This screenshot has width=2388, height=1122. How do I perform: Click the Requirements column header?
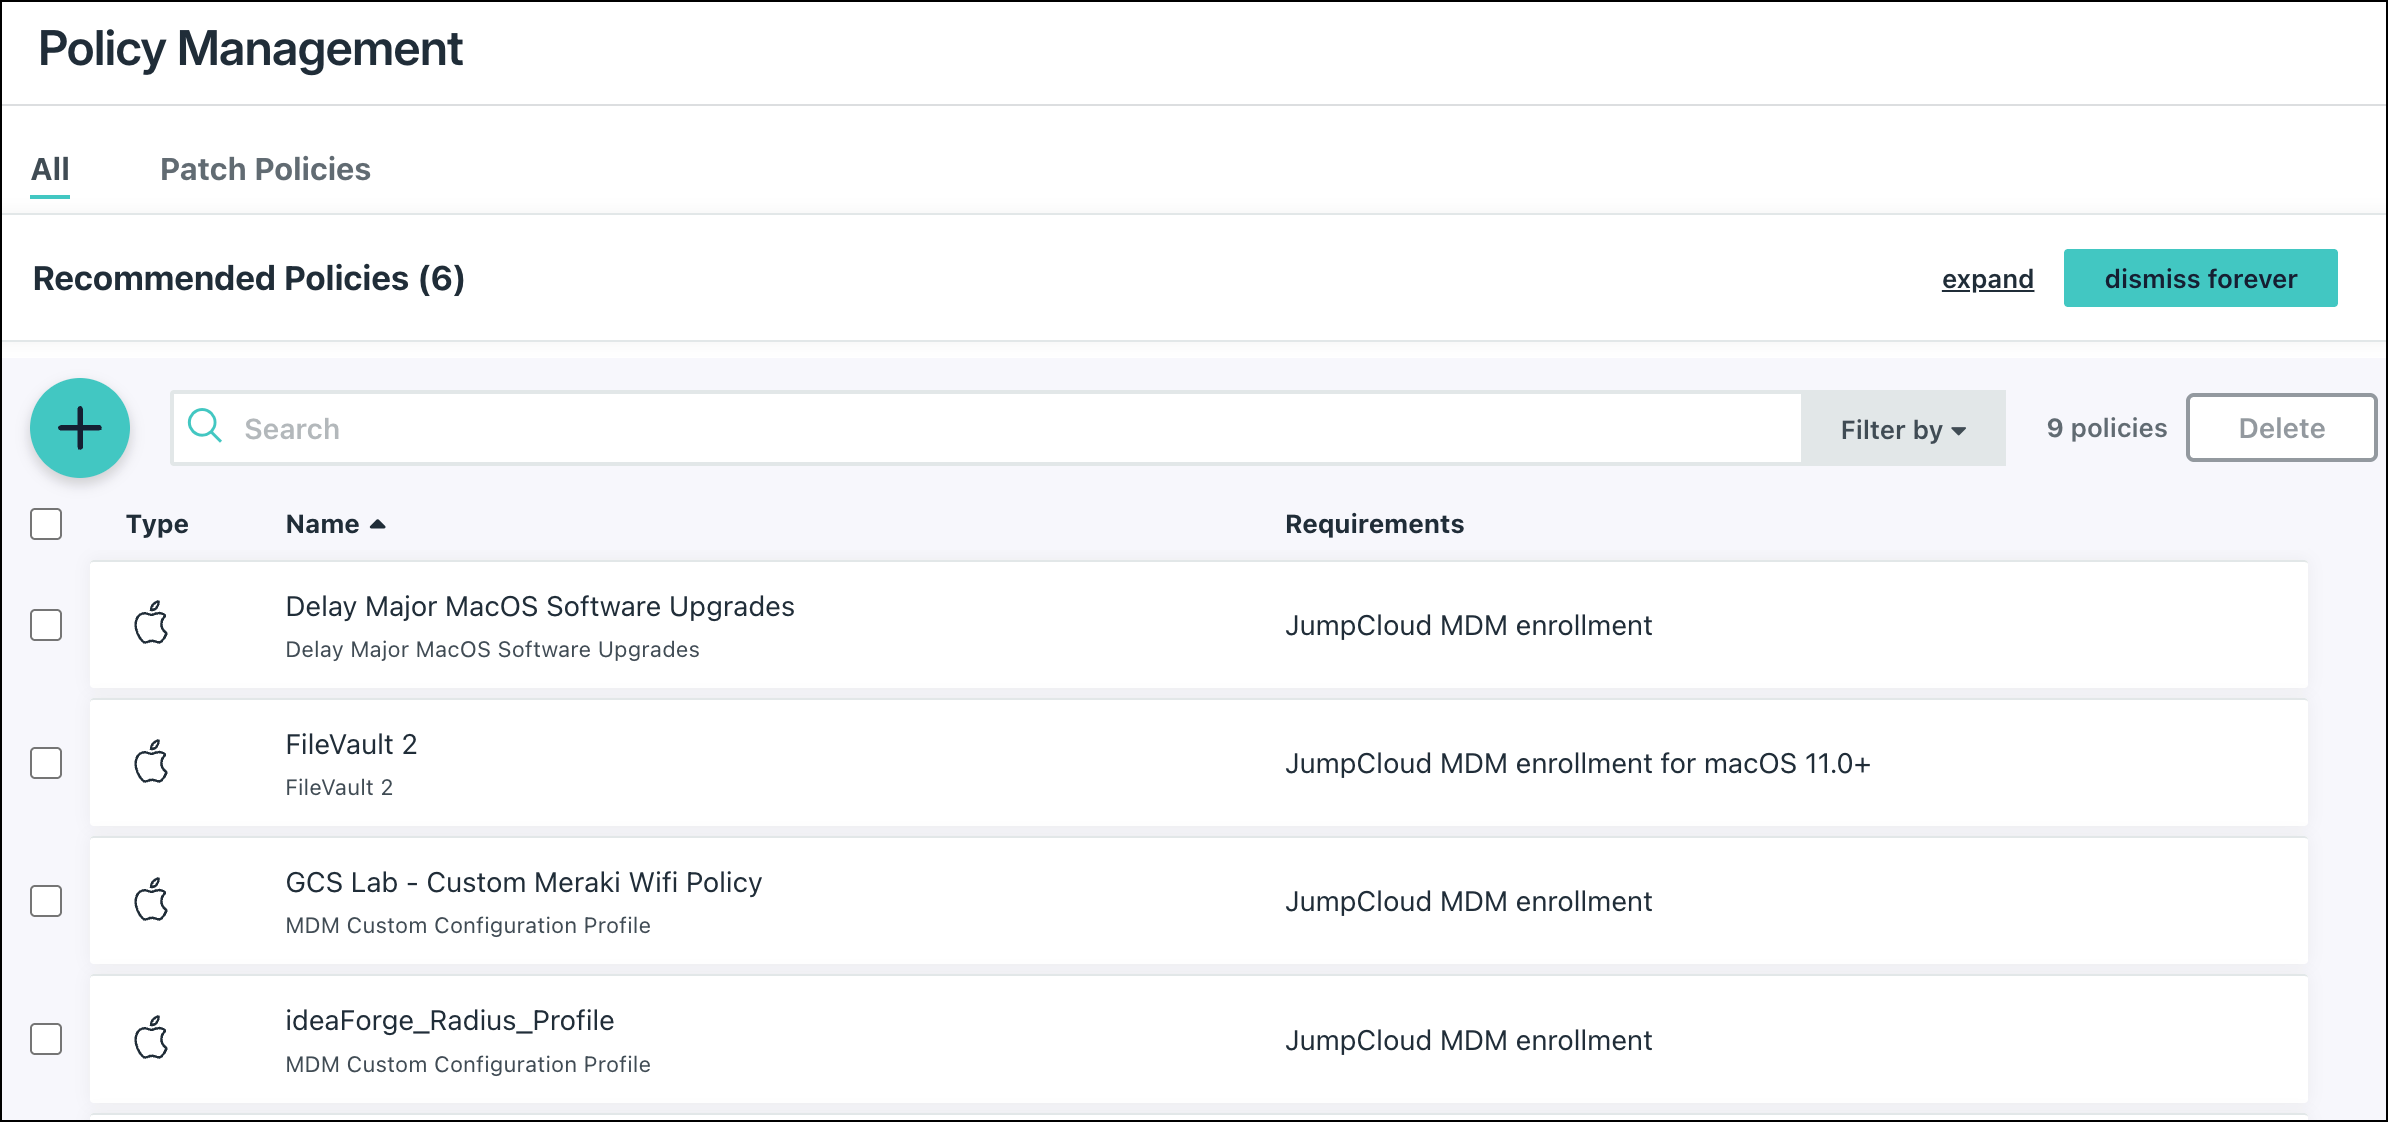pyautogui.click(x=1374, y=524)
